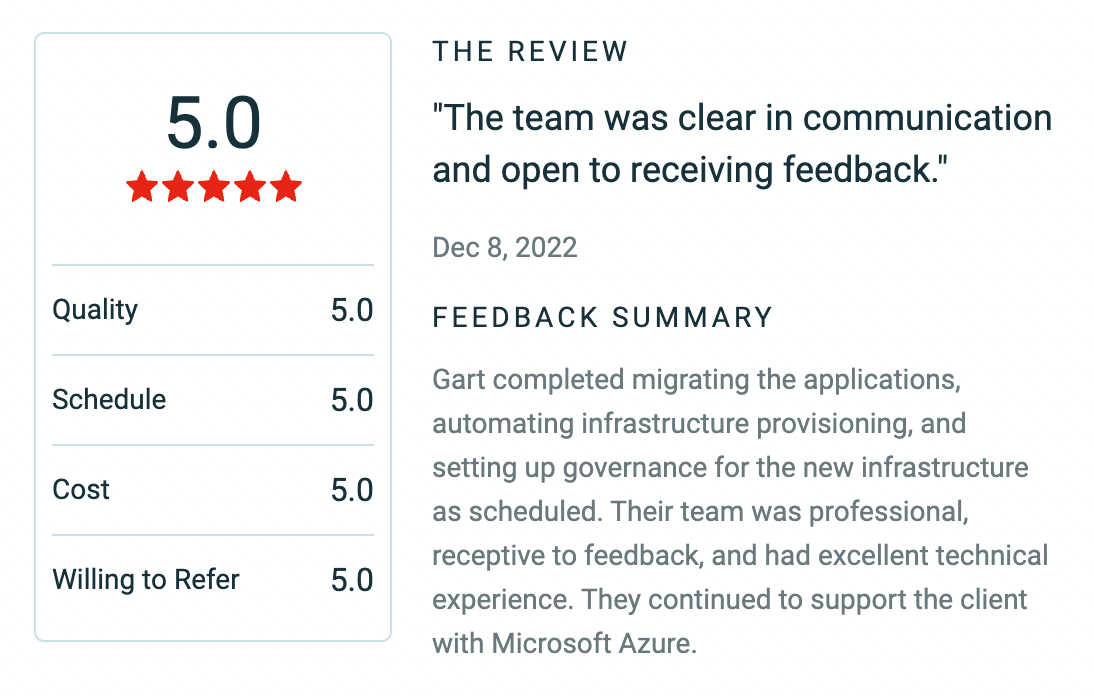Select the middle rating star

[x=214, y=187]
